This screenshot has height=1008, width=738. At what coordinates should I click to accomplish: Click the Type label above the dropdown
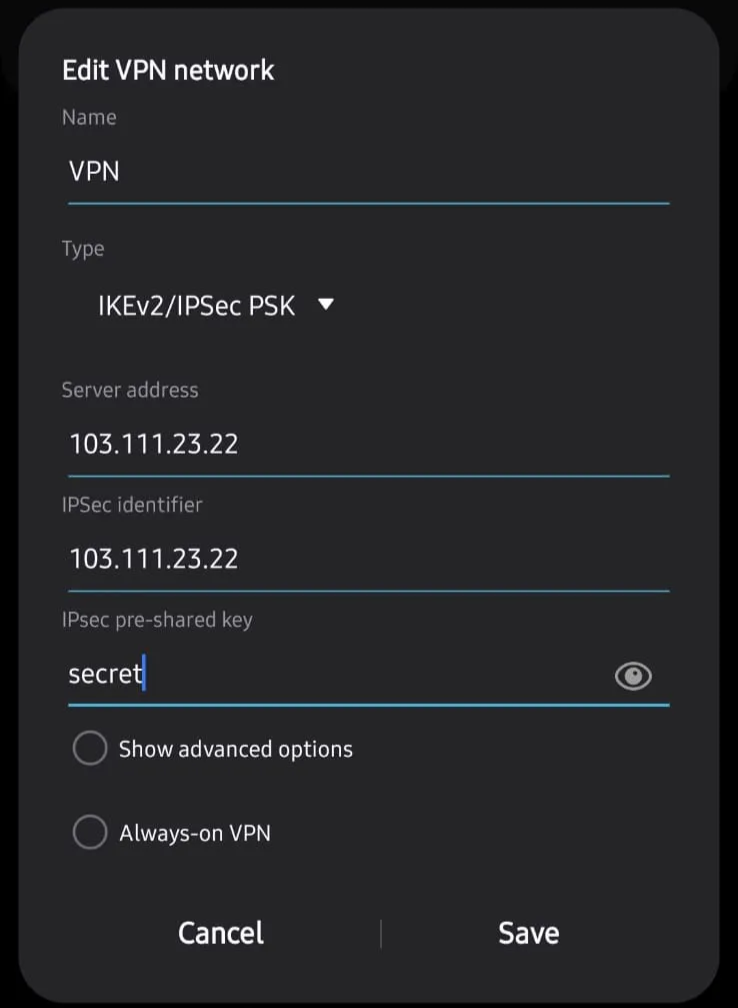click(83, 249)
